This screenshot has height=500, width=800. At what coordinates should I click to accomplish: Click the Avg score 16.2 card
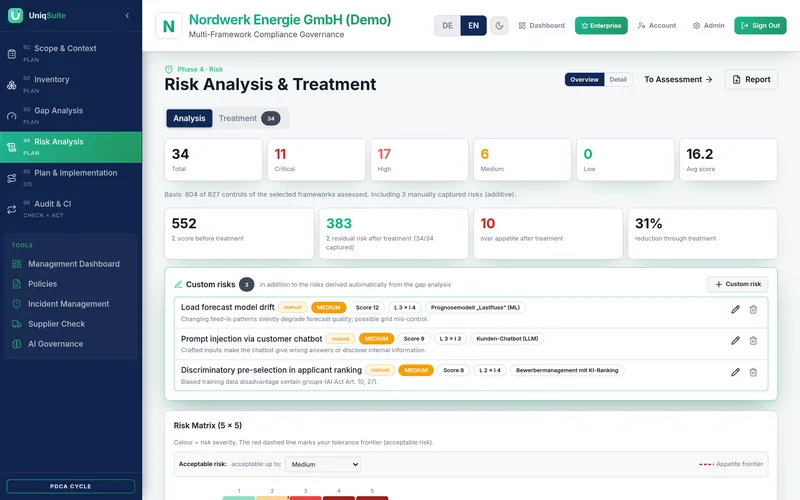pyautogui.click(x=728, y=160)
